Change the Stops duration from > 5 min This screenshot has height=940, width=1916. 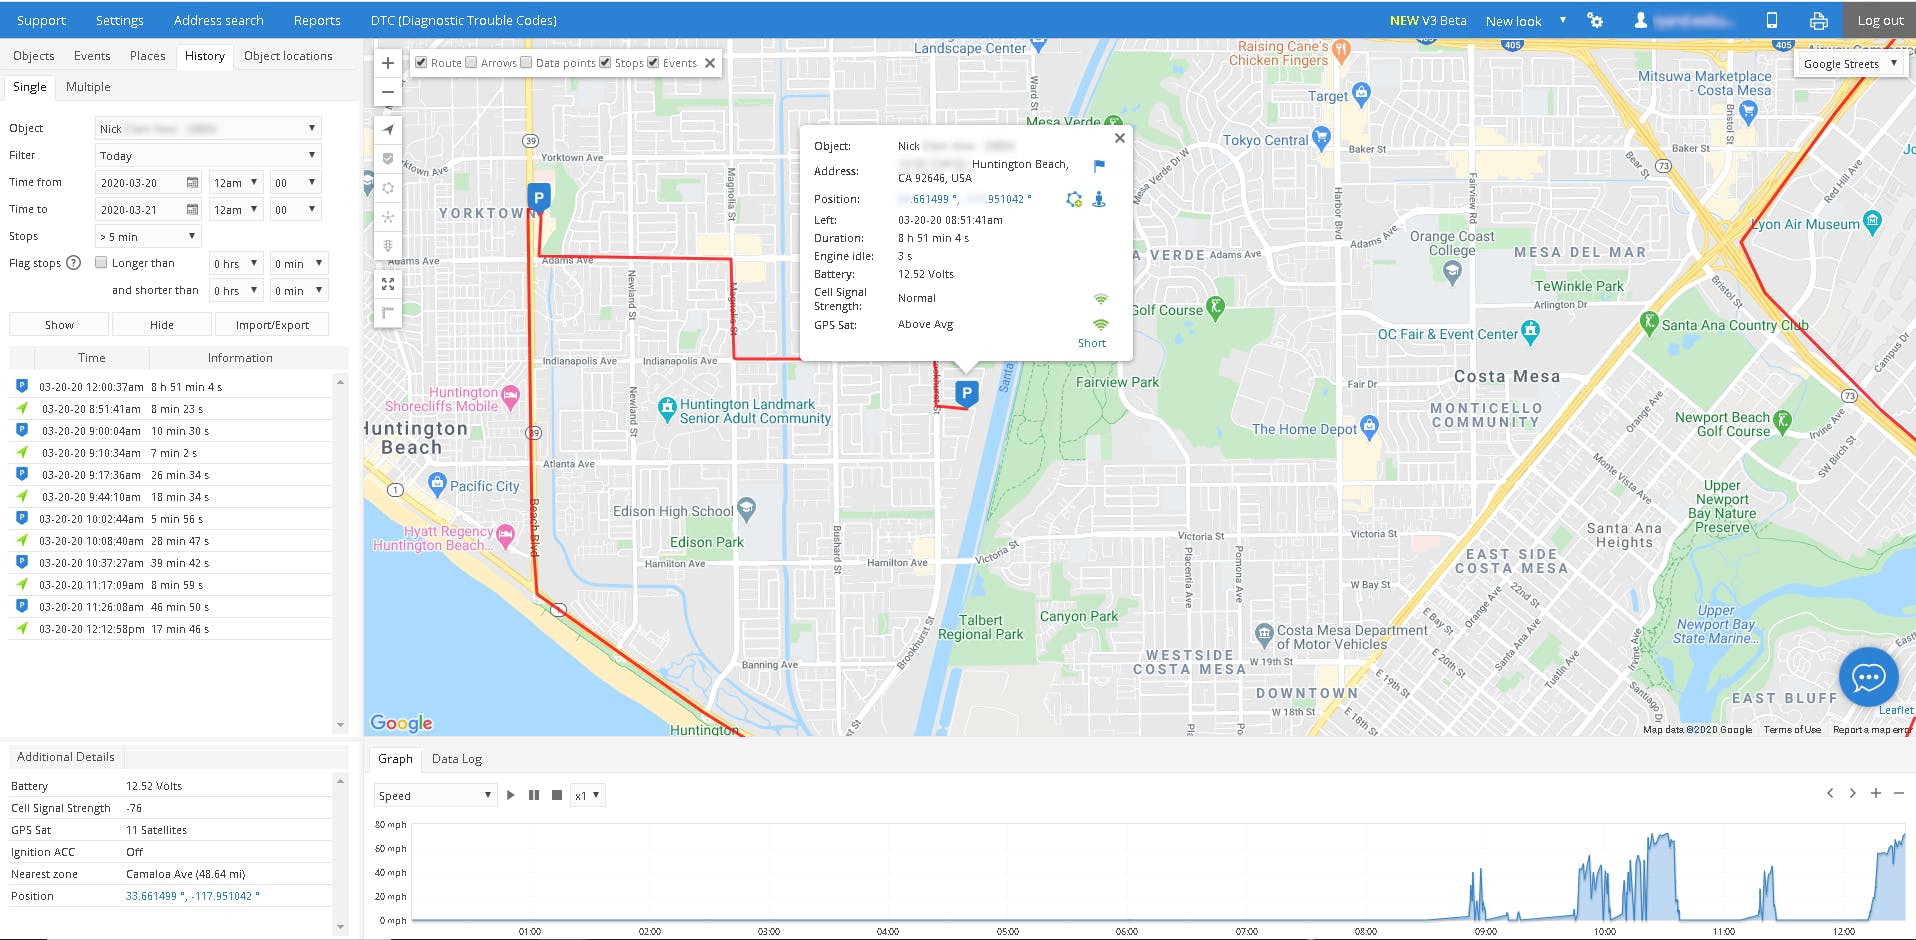click(147, 235)
